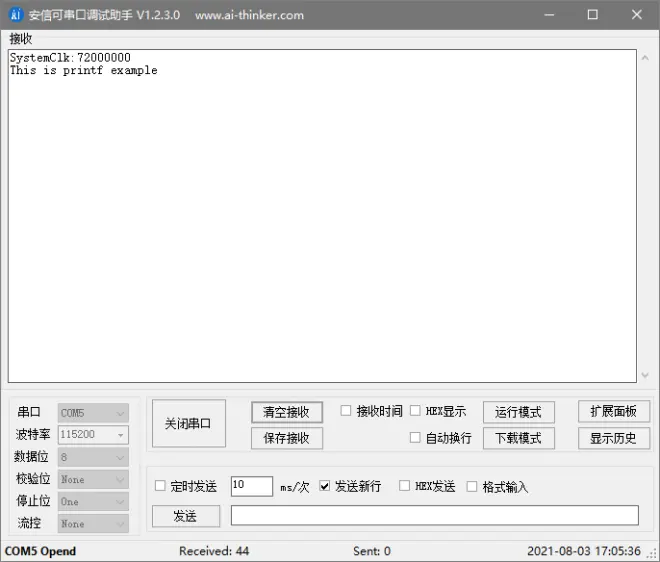Open the 串口 COM5 dropdown
The width and height of the screenshot is (660, 562).
93,413
